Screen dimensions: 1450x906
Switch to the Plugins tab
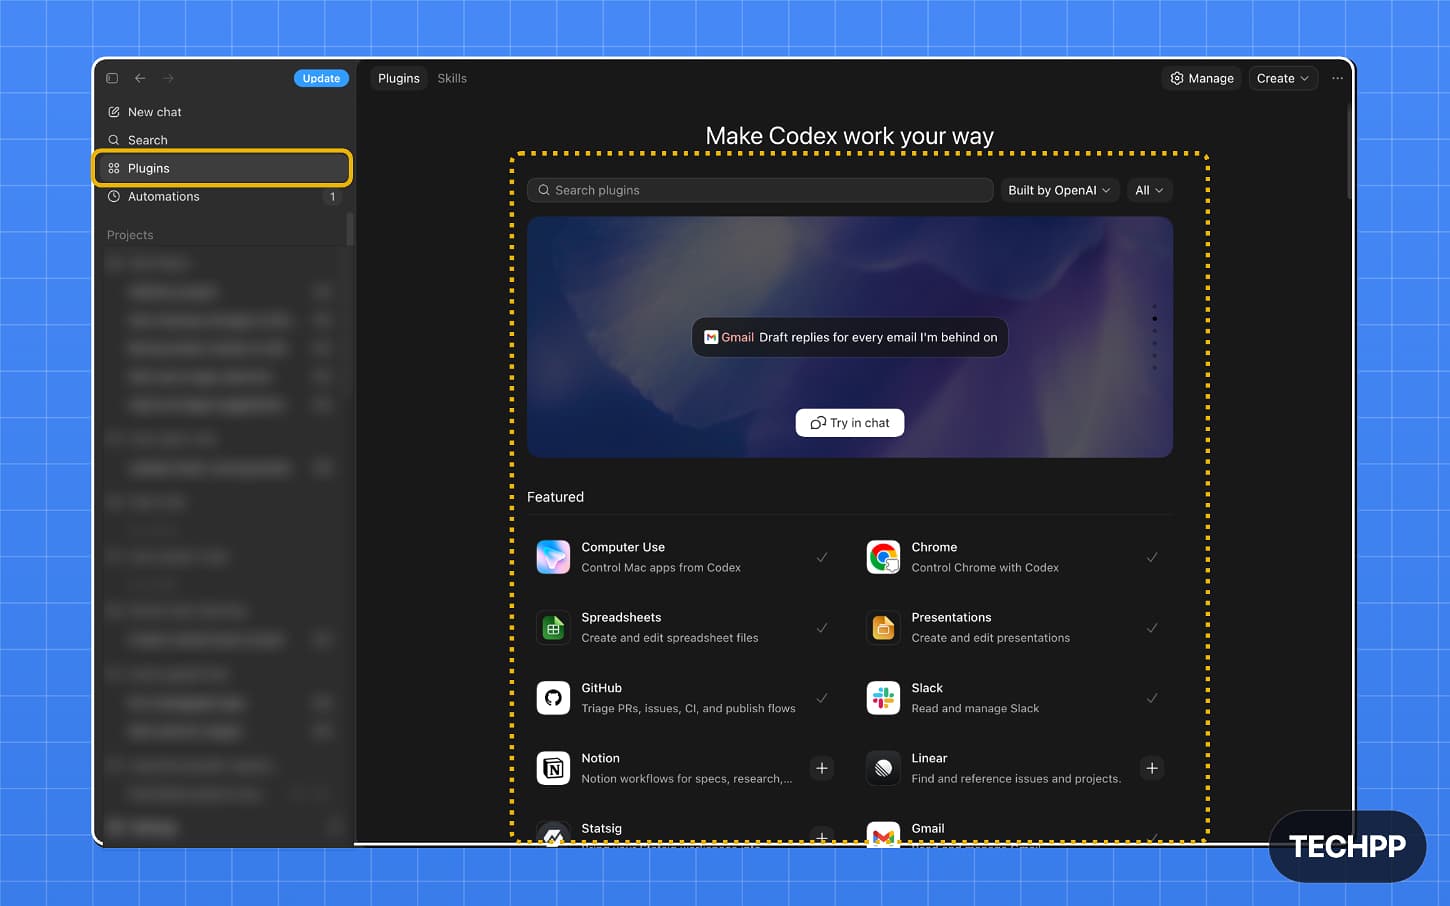[x=399, y=78]
